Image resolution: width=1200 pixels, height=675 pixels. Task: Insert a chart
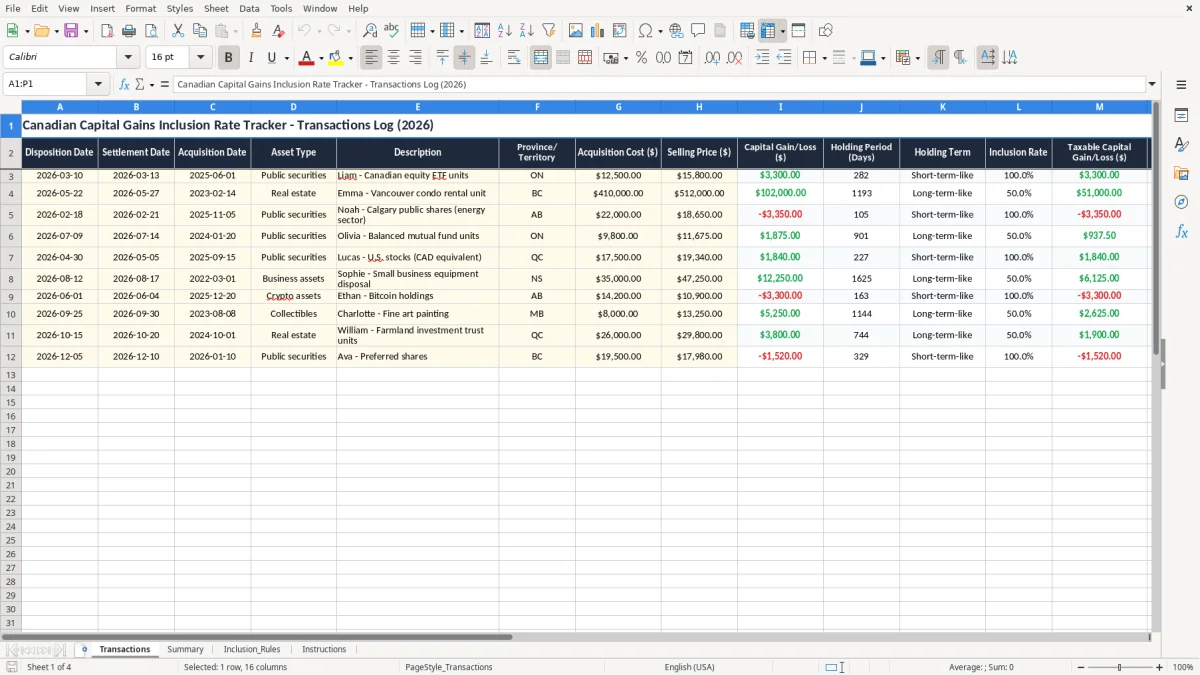[x=598, y=31]
